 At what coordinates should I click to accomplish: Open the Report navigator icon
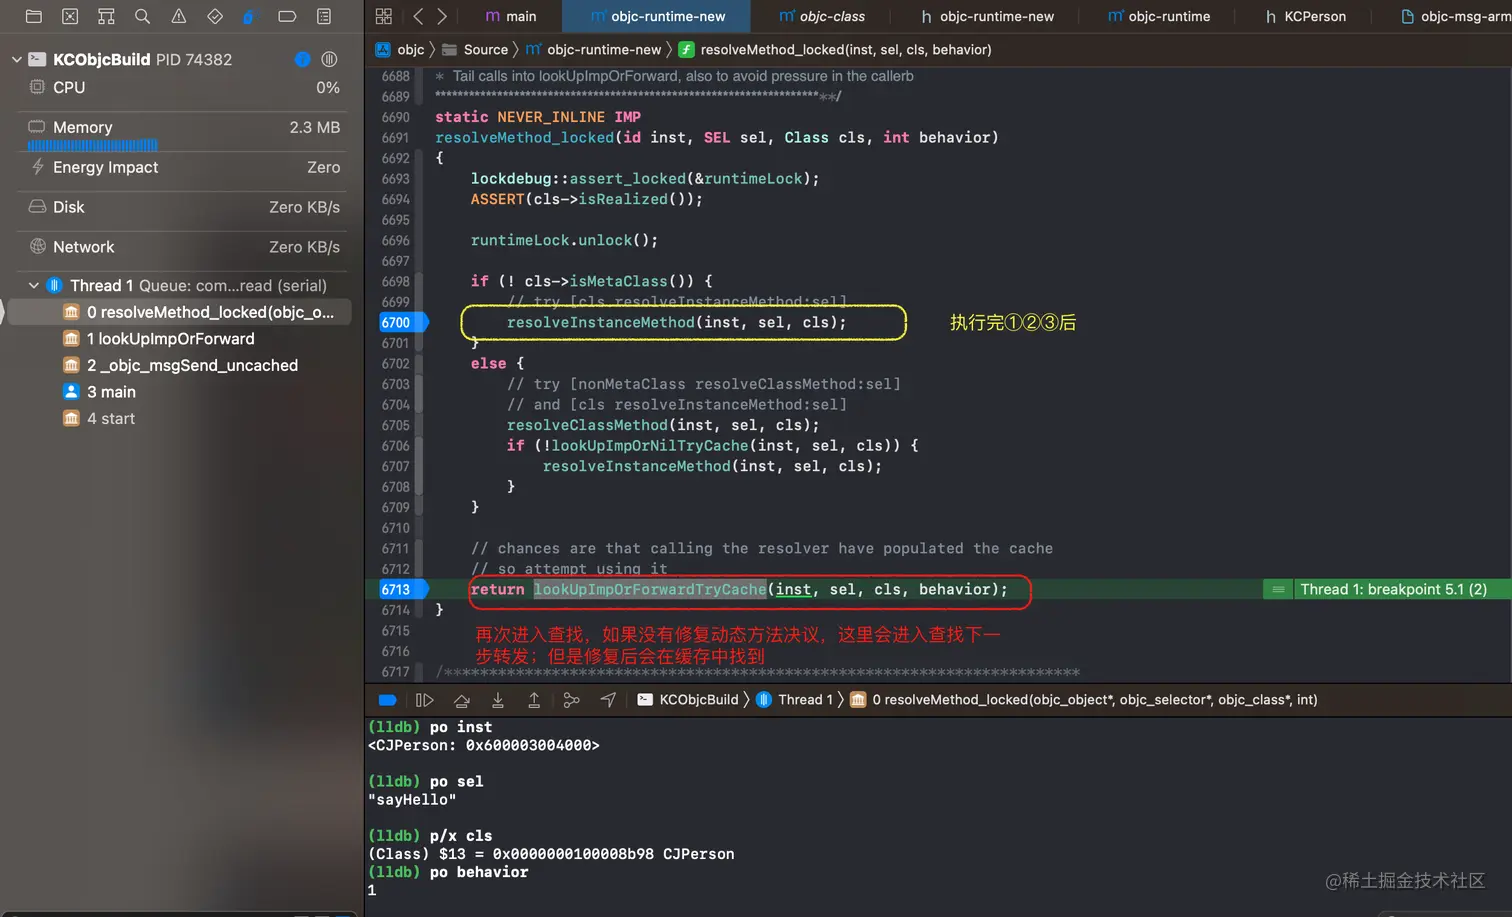323,16
